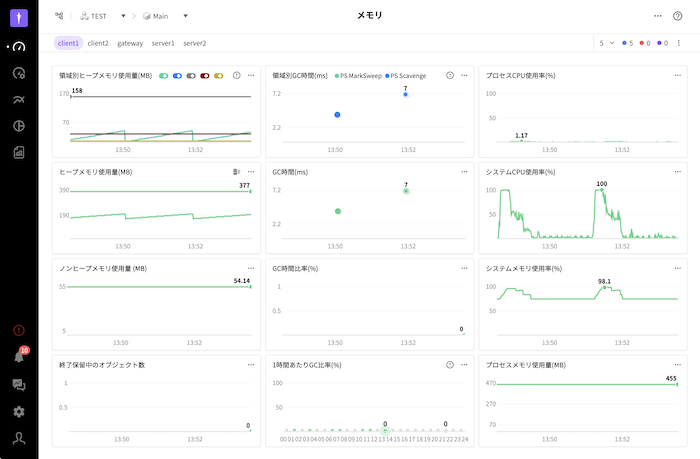Open the dashboard gauge icon in sidebar
This screenshot has height=459, width=700.
pos(18,46)
